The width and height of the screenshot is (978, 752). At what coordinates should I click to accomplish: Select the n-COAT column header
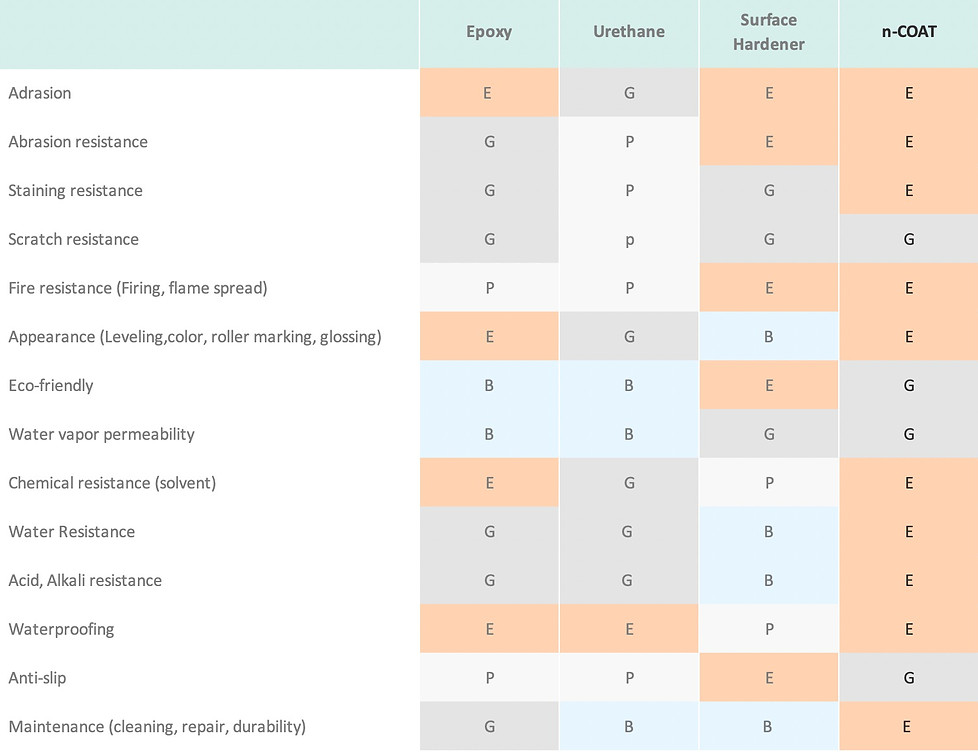point(909,32)
